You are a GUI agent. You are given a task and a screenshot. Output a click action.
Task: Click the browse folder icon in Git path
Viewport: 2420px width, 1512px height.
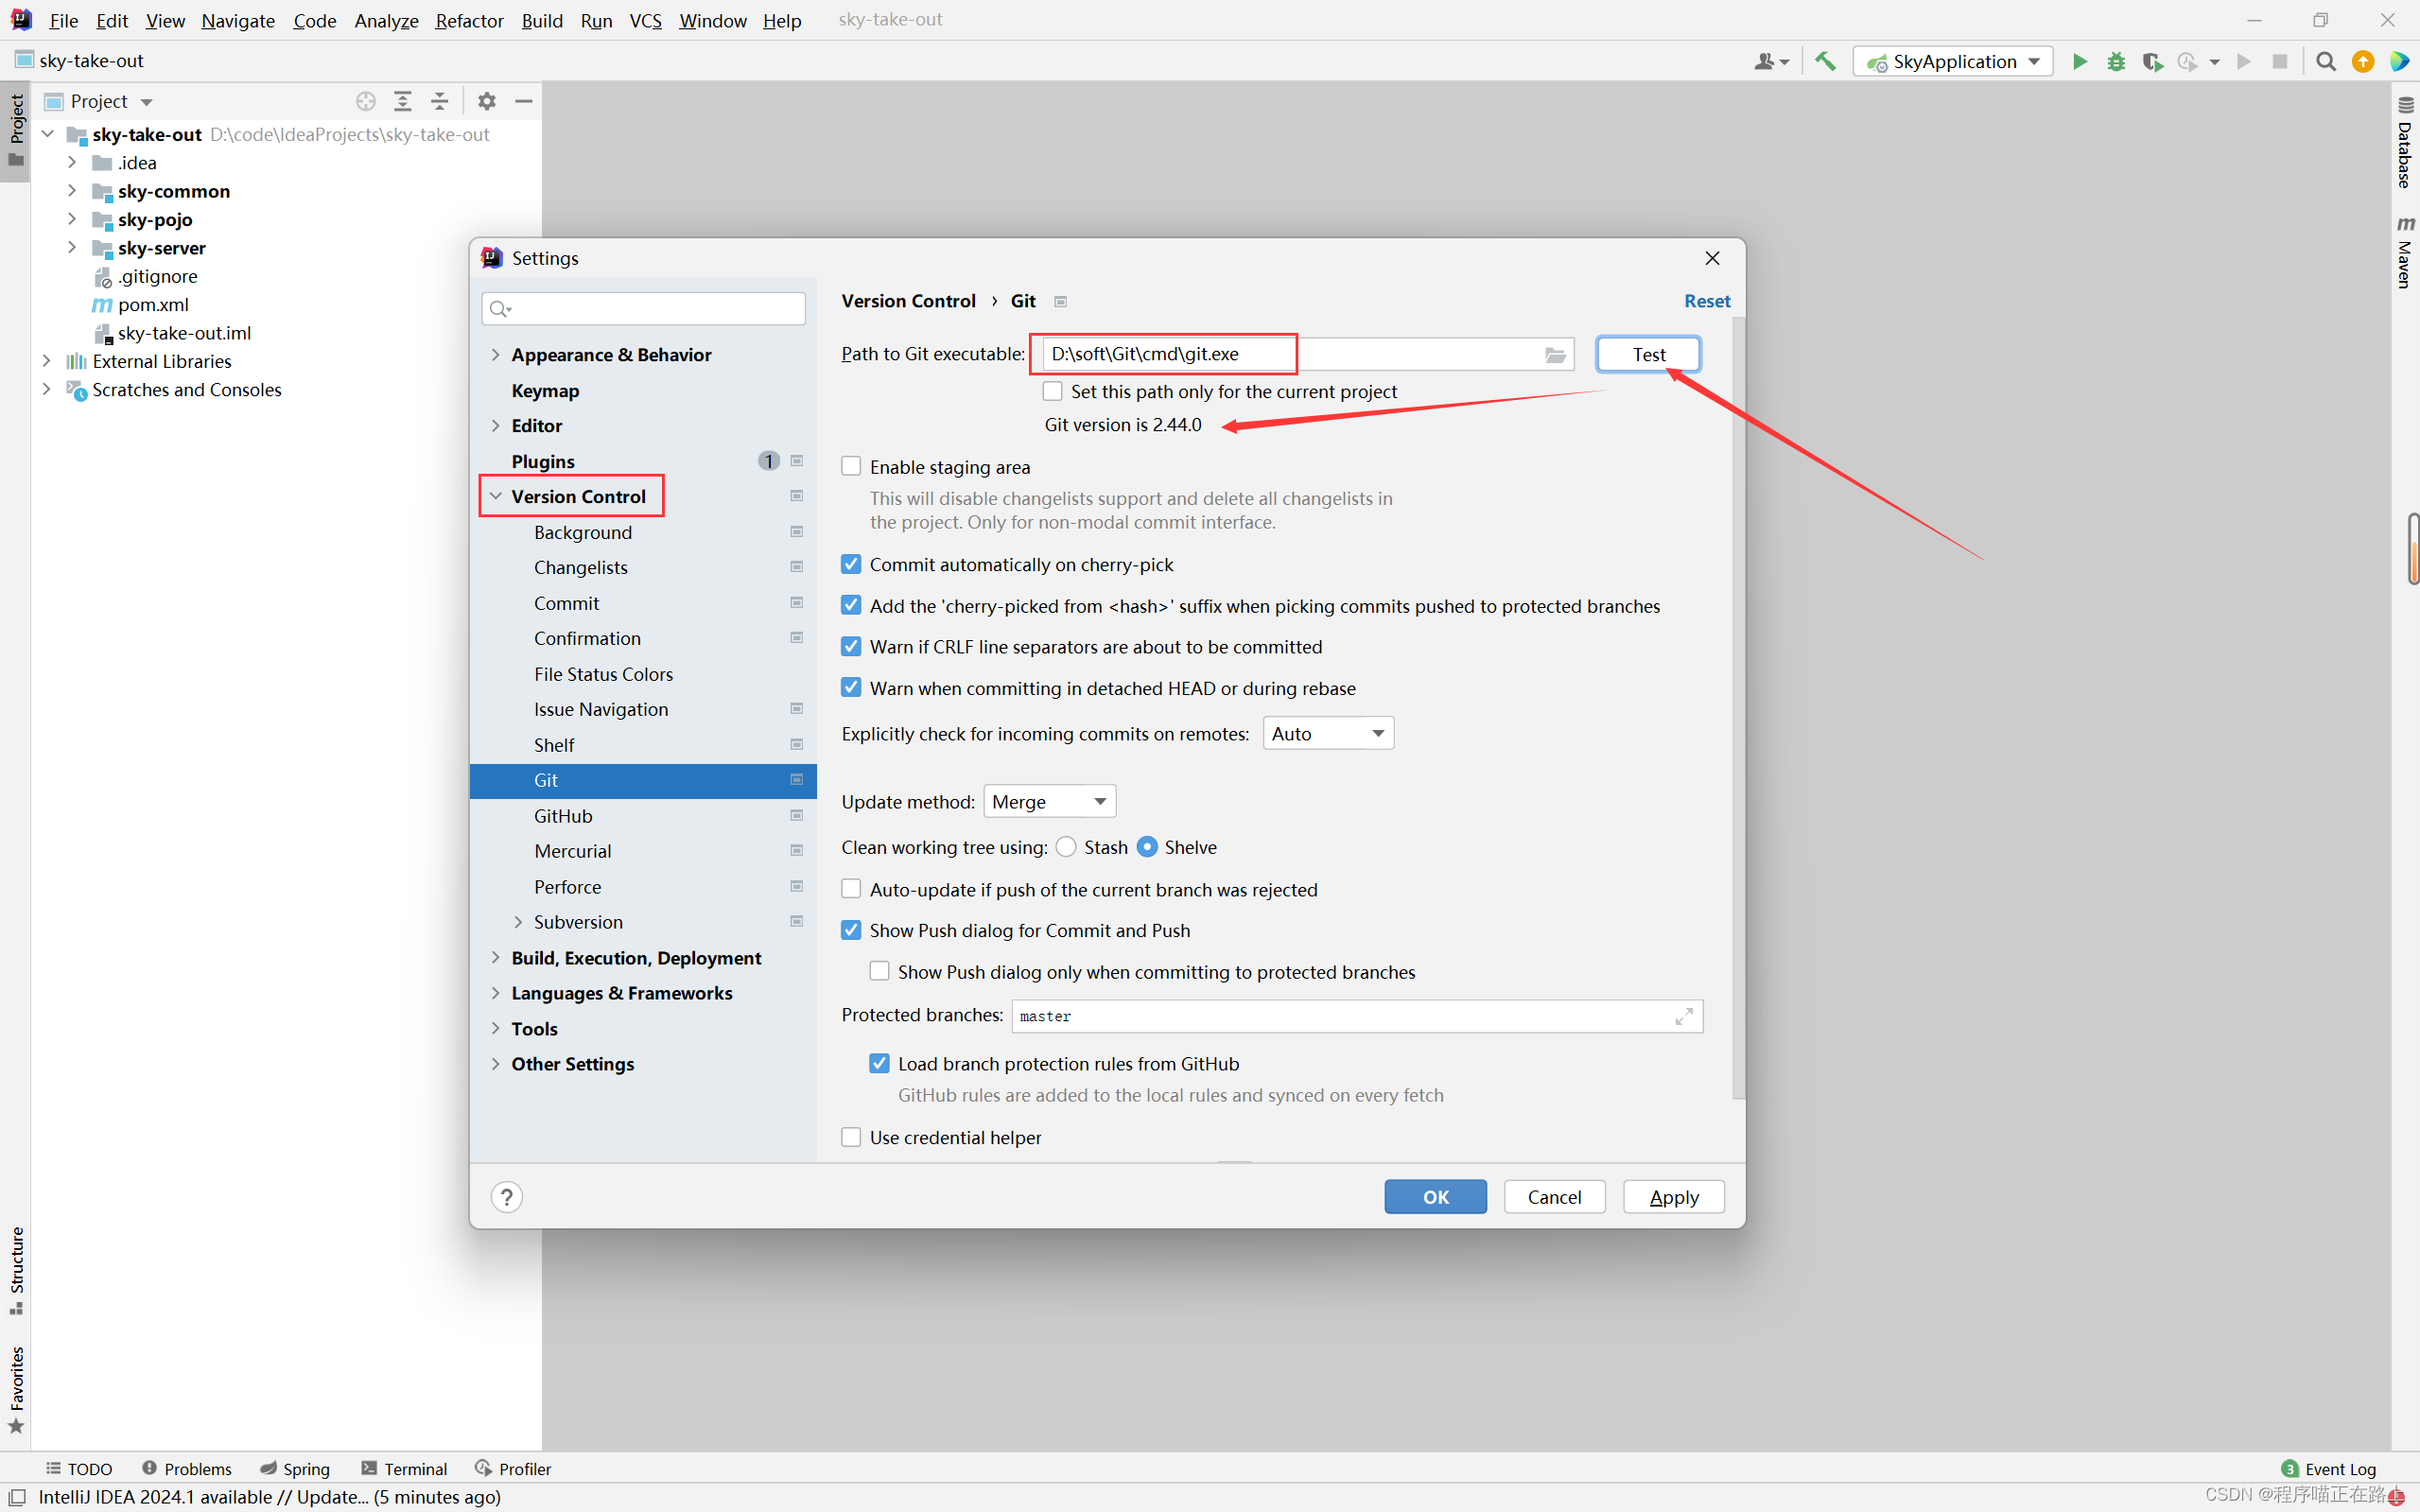1555,355
